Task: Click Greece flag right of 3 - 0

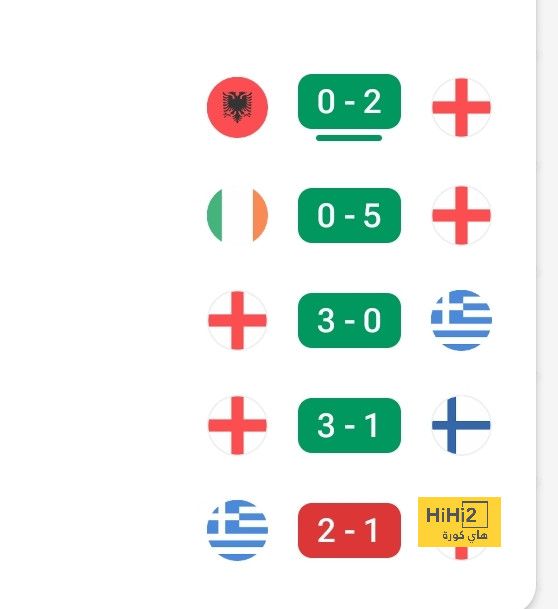Action: tap(461, 320)
